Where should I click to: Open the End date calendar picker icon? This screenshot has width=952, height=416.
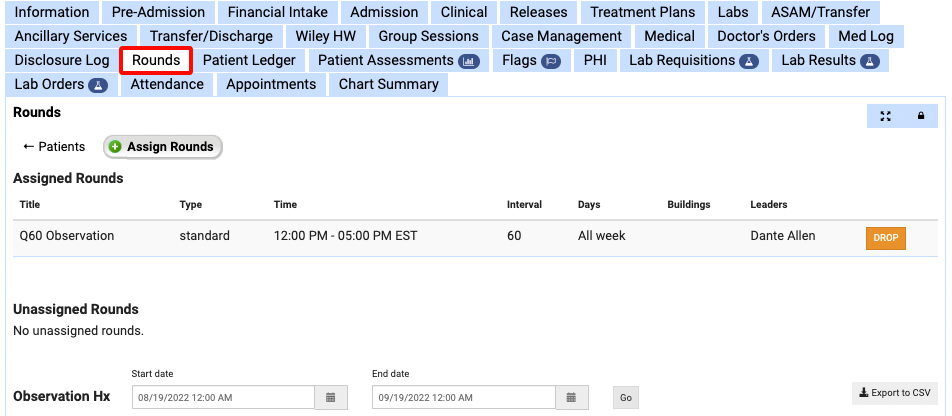(570, 398)
